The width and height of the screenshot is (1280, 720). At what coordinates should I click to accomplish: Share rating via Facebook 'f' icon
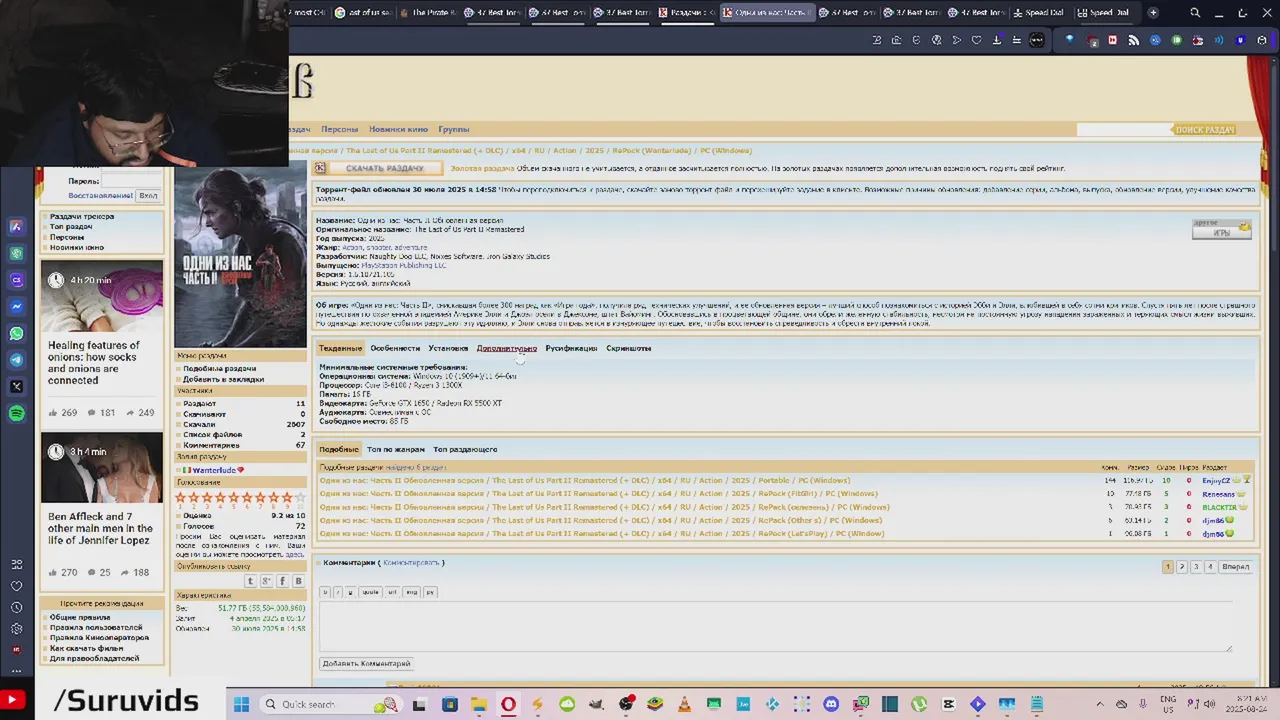(282, 581)
